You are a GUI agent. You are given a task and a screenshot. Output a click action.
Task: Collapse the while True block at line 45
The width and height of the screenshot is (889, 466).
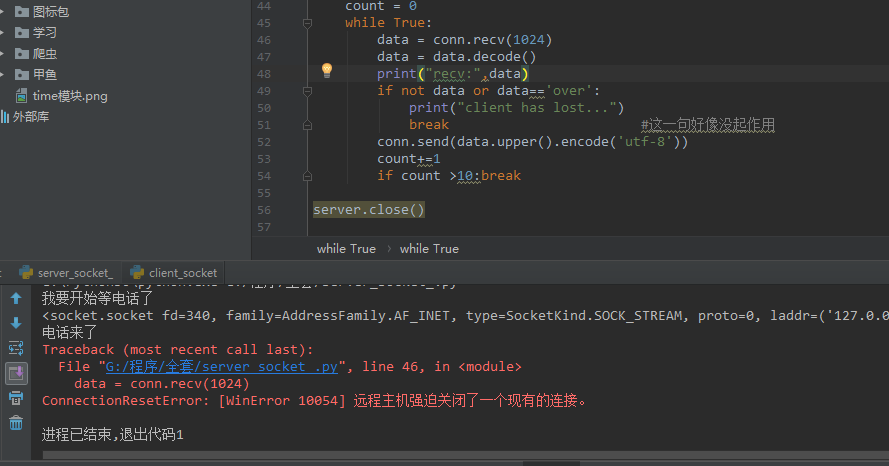click(305, 22)
